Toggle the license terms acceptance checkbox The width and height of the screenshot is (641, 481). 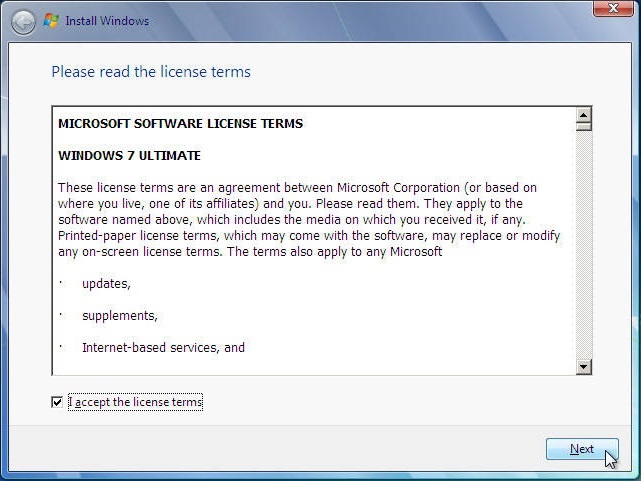click(57, 402)
